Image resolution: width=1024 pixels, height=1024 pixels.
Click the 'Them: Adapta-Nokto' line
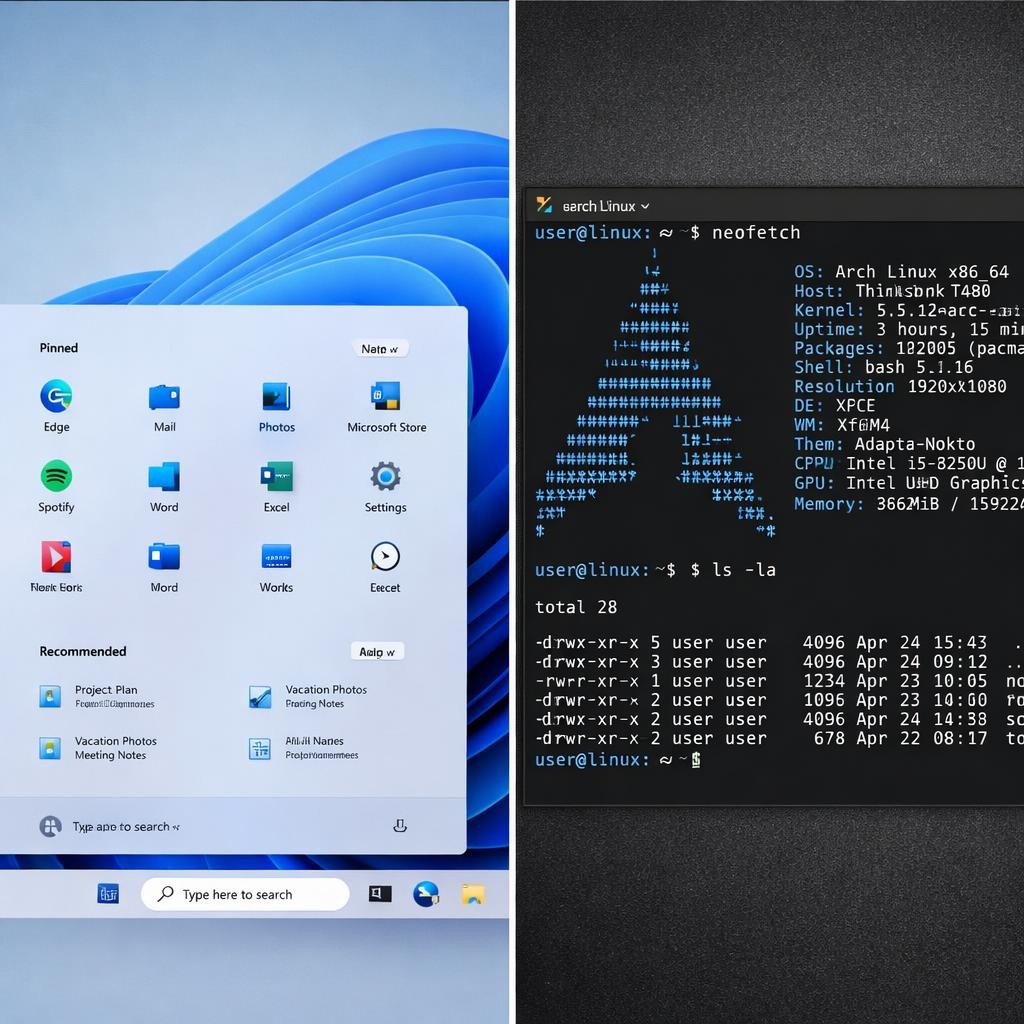(884, 444)
